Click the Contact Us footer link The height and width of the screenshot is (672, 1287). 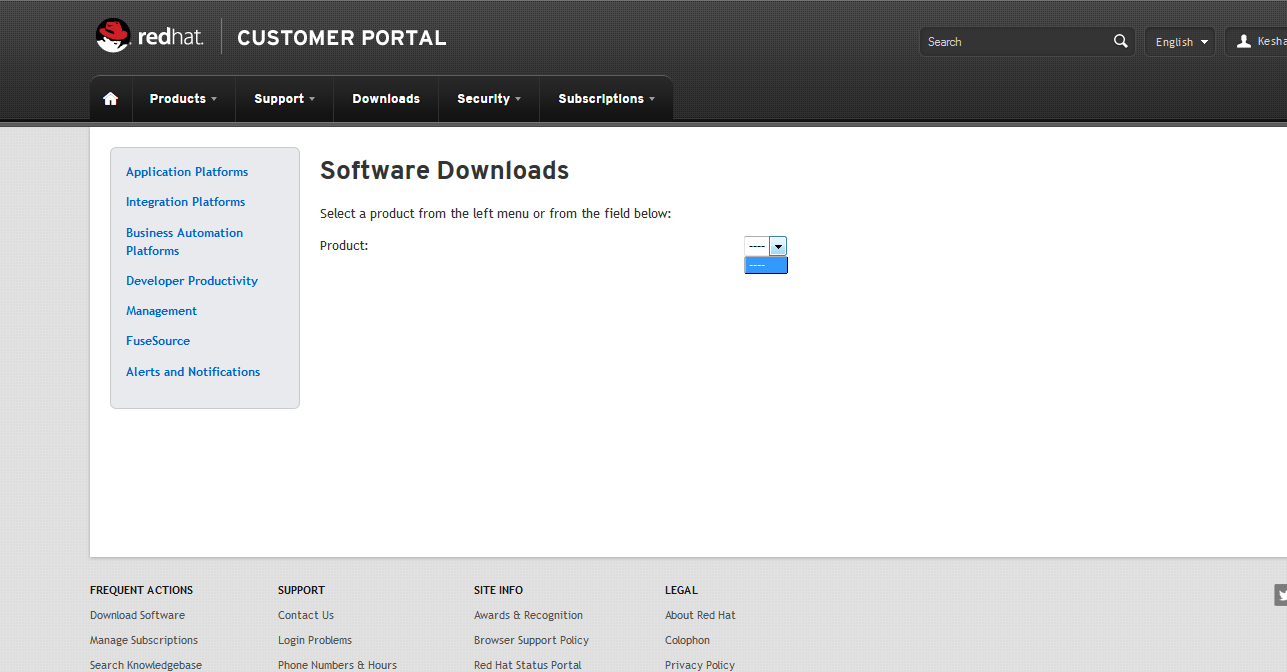(306, 615)
